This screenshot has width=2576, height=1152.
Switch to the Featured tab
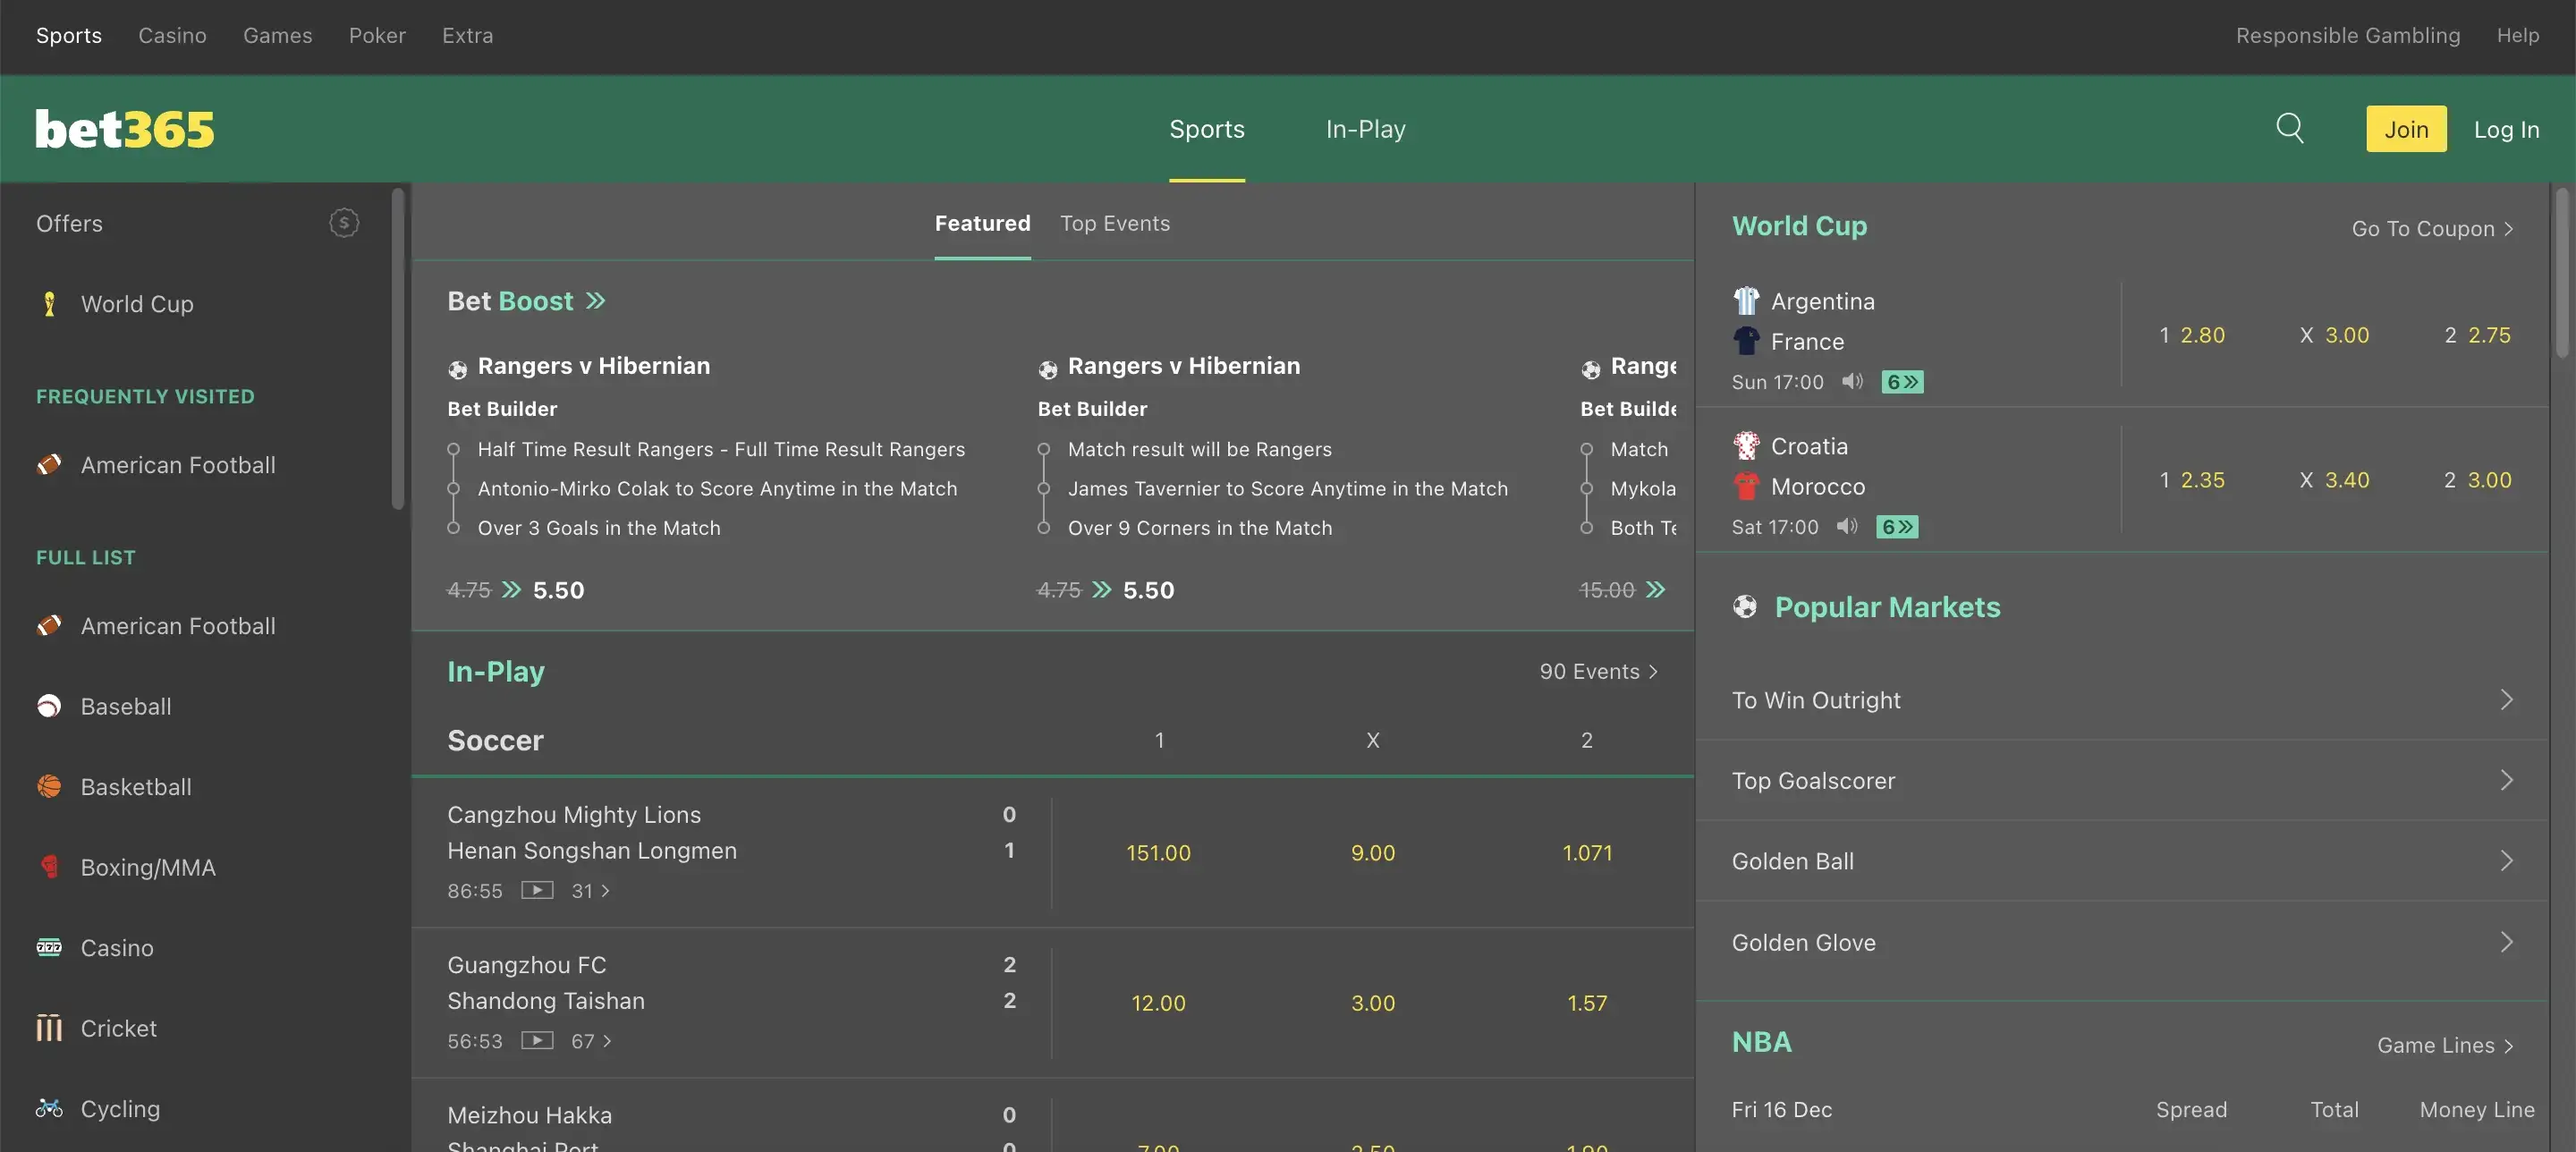pyautogui.click(x=982, y=223)
